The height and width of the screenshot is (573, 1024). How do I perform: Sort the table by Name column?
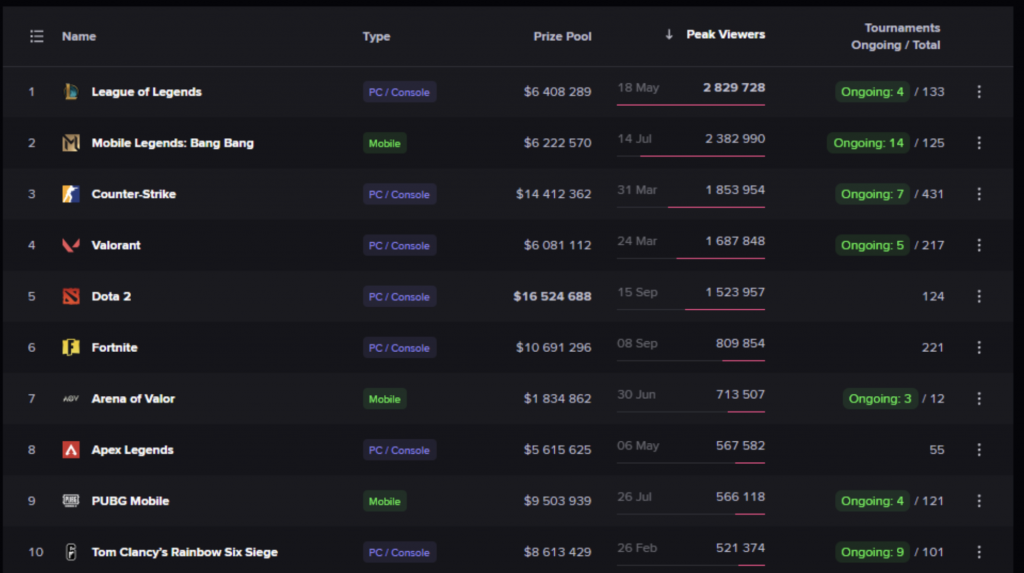79,37
